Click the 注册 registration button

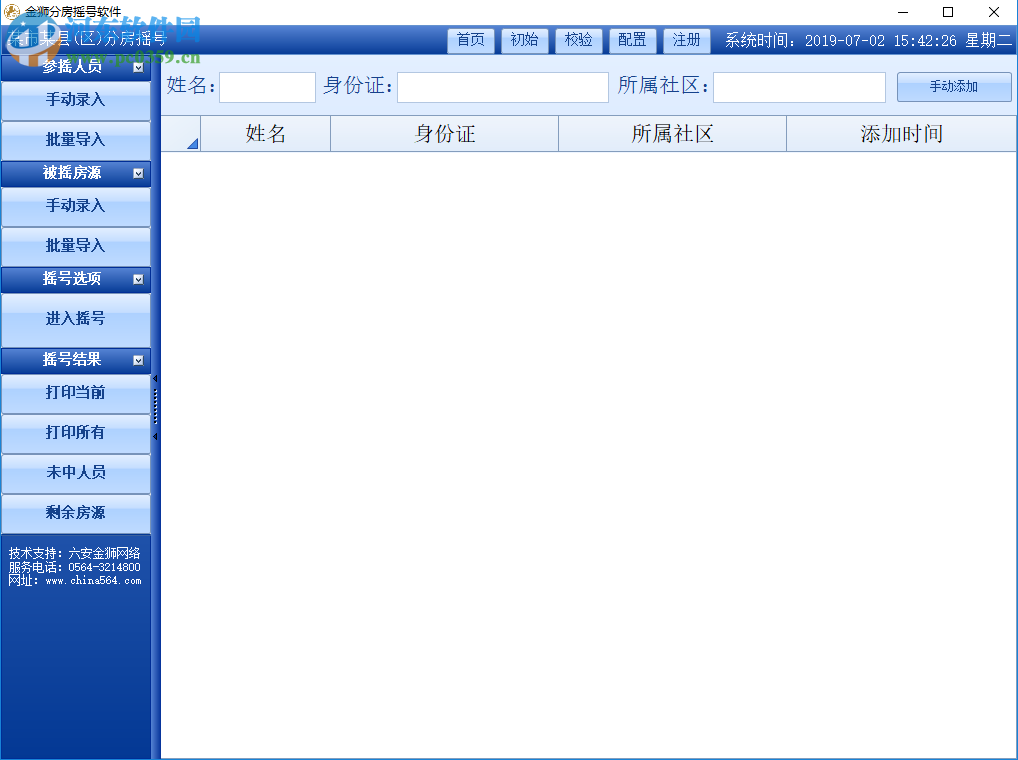tap(686, 40)
